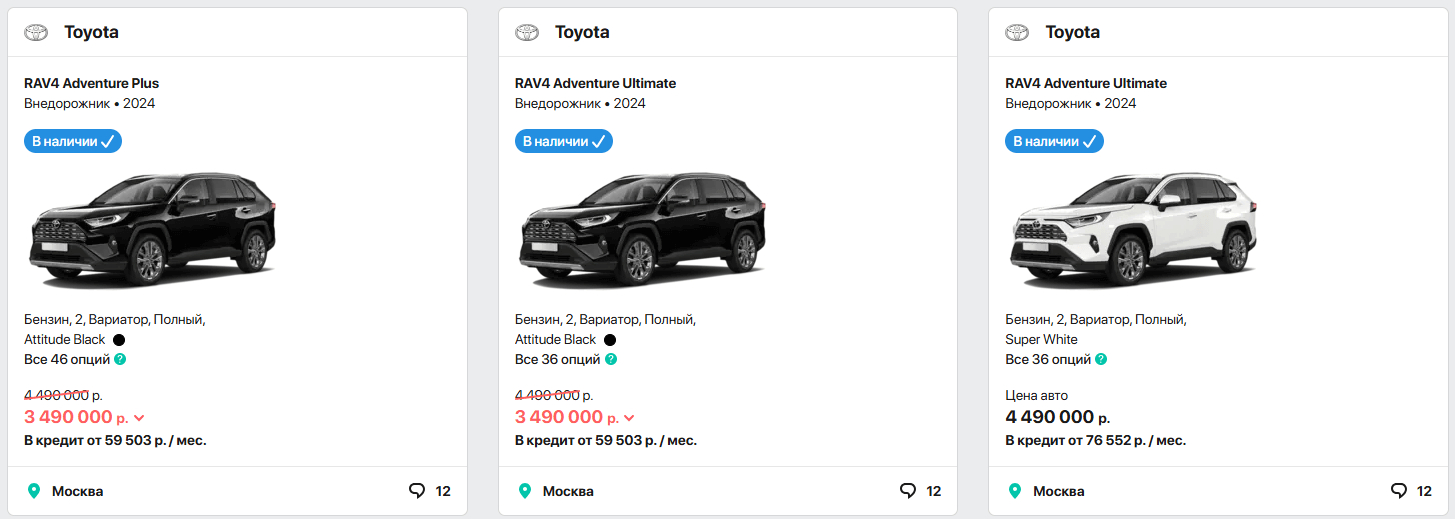
Task: Click the Toyota logo on third card
Action: pos(1017,32)
